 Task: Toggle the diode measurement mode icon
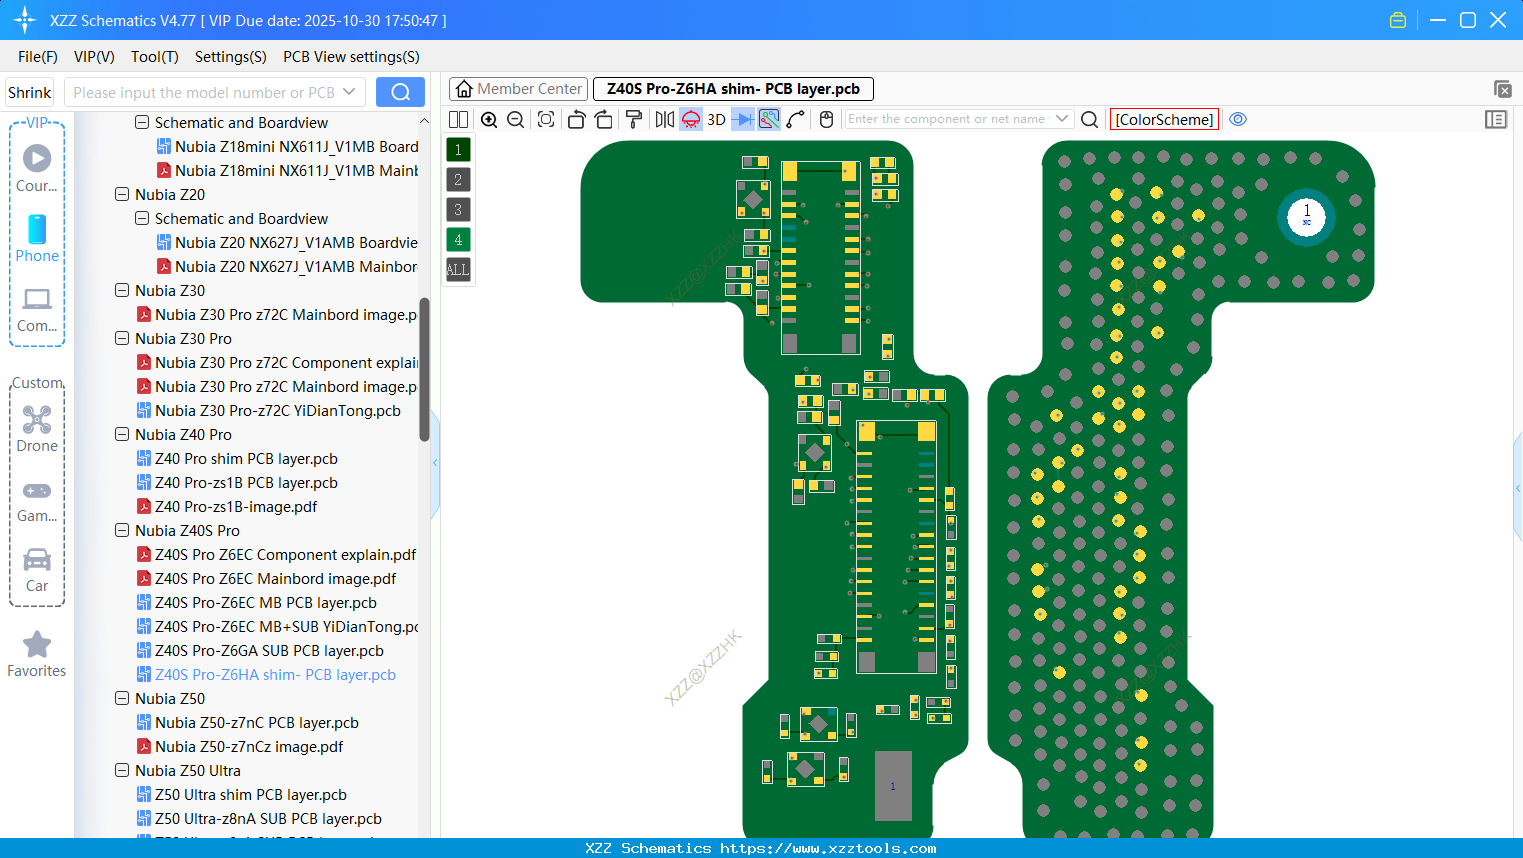coord(740,119)
